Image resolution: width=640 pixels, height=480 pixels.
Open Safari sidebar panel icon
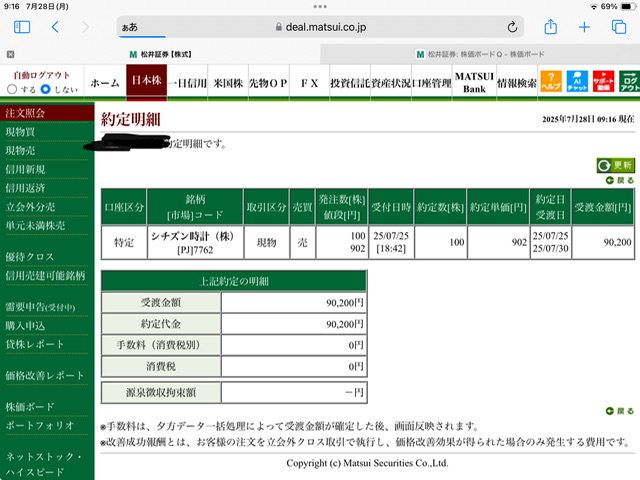click(22, 27)
